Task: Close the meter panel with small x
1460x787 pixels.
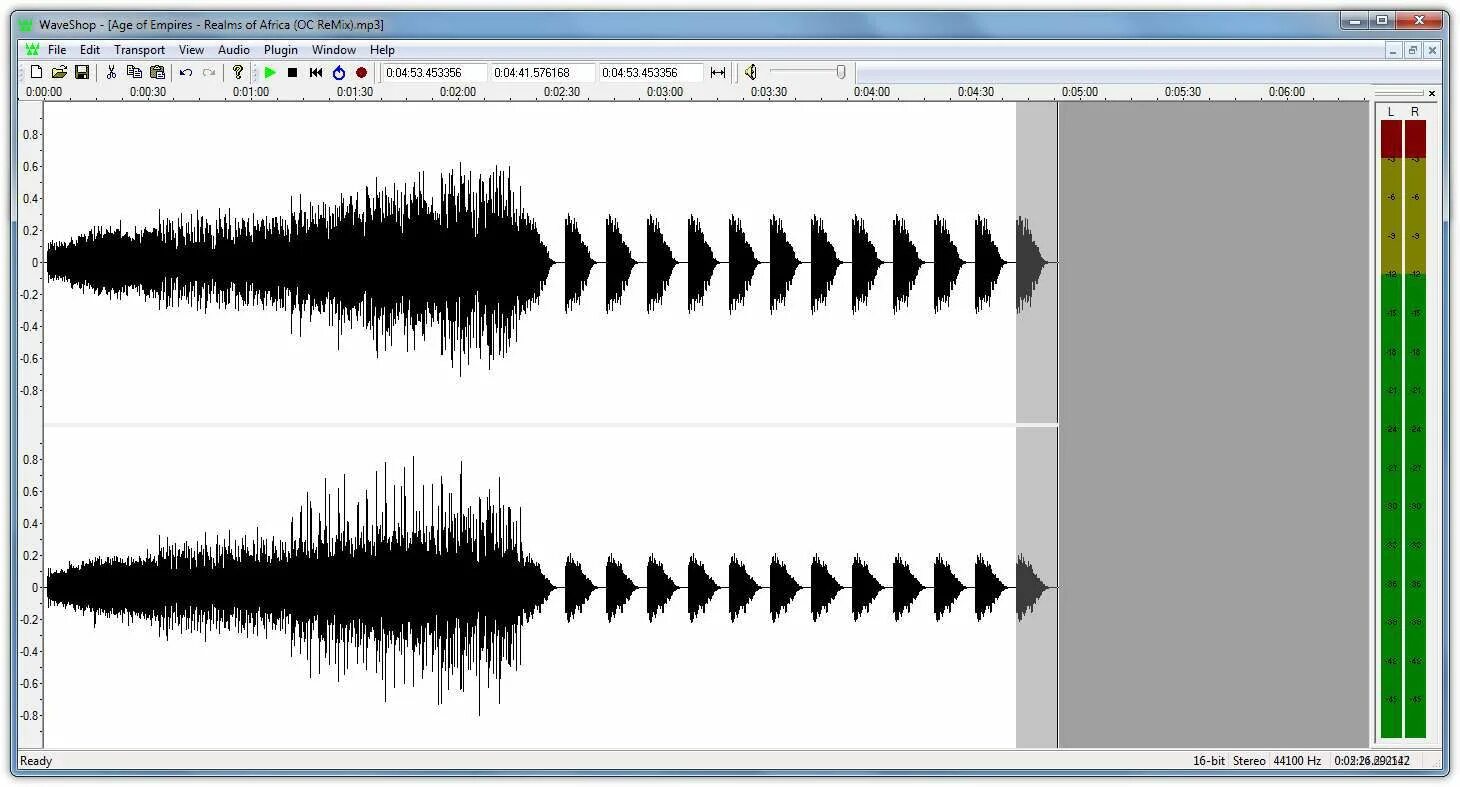Action: click(x=1432, y=93)
